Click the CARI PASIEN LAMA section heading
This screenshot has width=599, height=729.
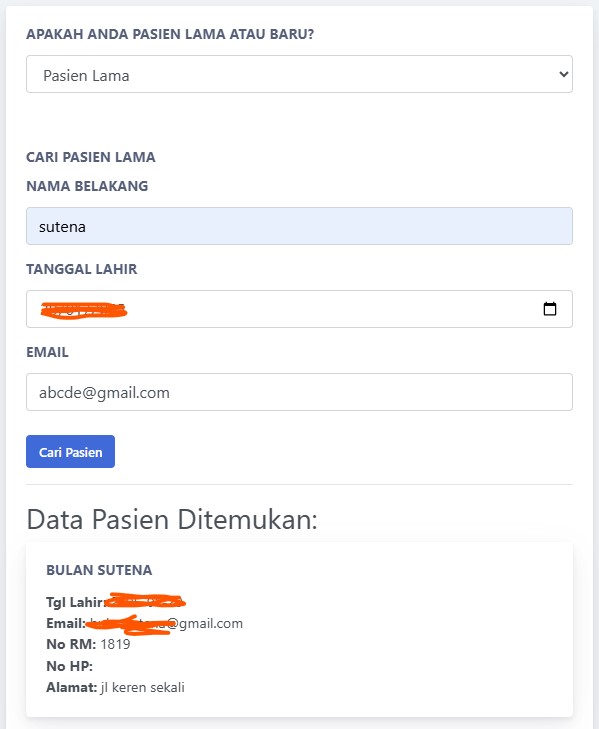click(91, 157)
